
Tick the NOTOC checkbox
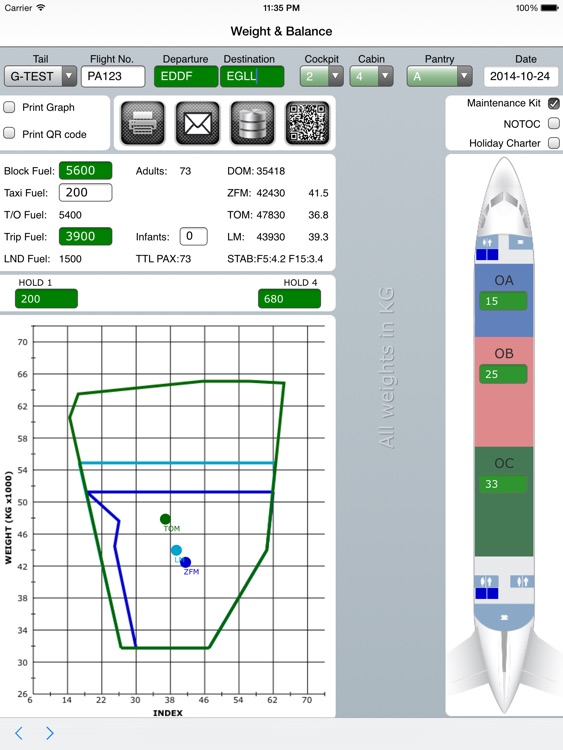point(554,124)
